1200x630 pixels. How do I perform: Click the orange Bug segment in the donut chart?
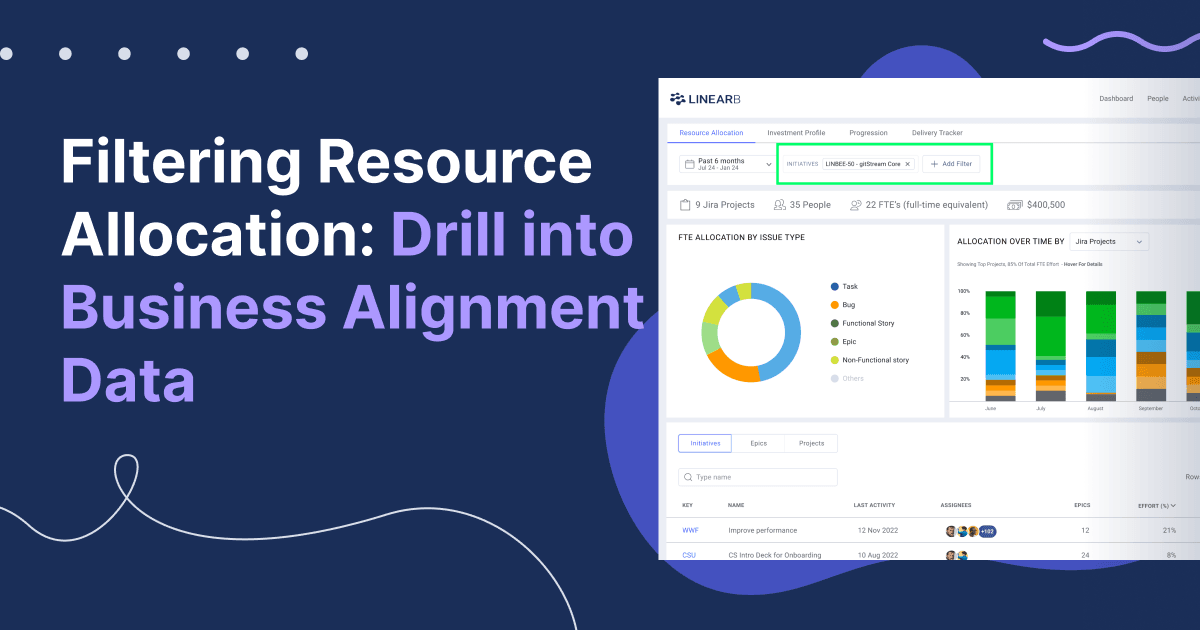click(x=735, y=372)
